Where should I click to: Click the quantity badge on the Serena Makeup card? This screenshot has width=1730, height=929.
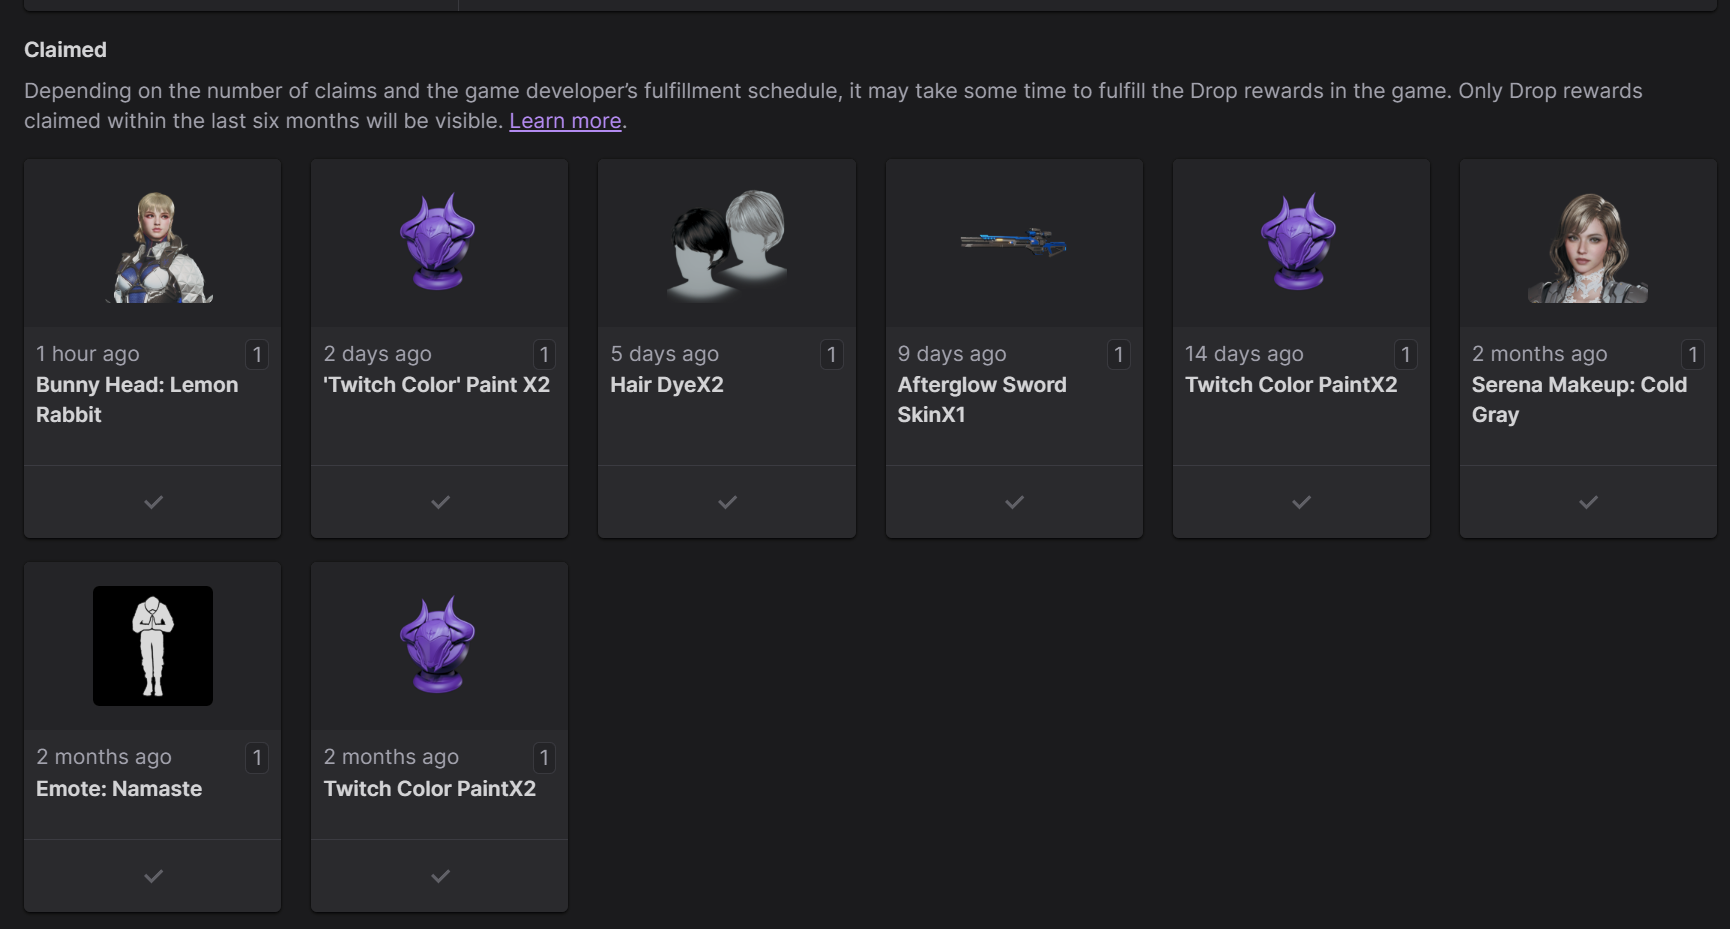[x=1692, y=354]
